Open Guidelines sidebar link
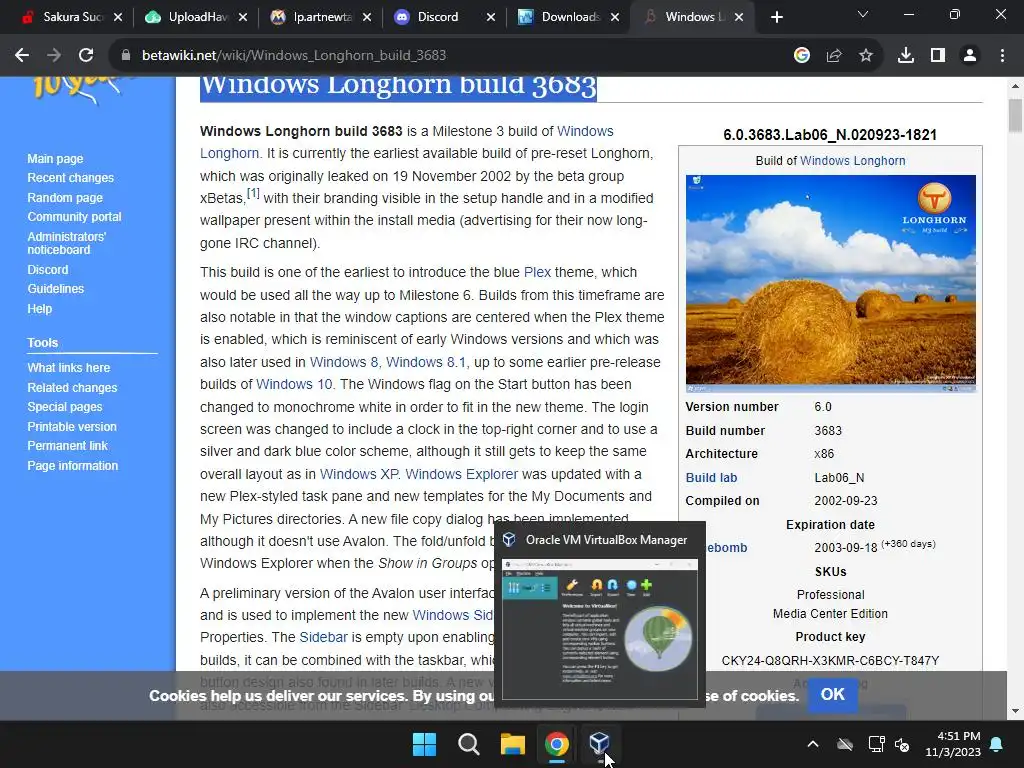The width and height of the screenshot is (1024, 768). tap(56, 289)
